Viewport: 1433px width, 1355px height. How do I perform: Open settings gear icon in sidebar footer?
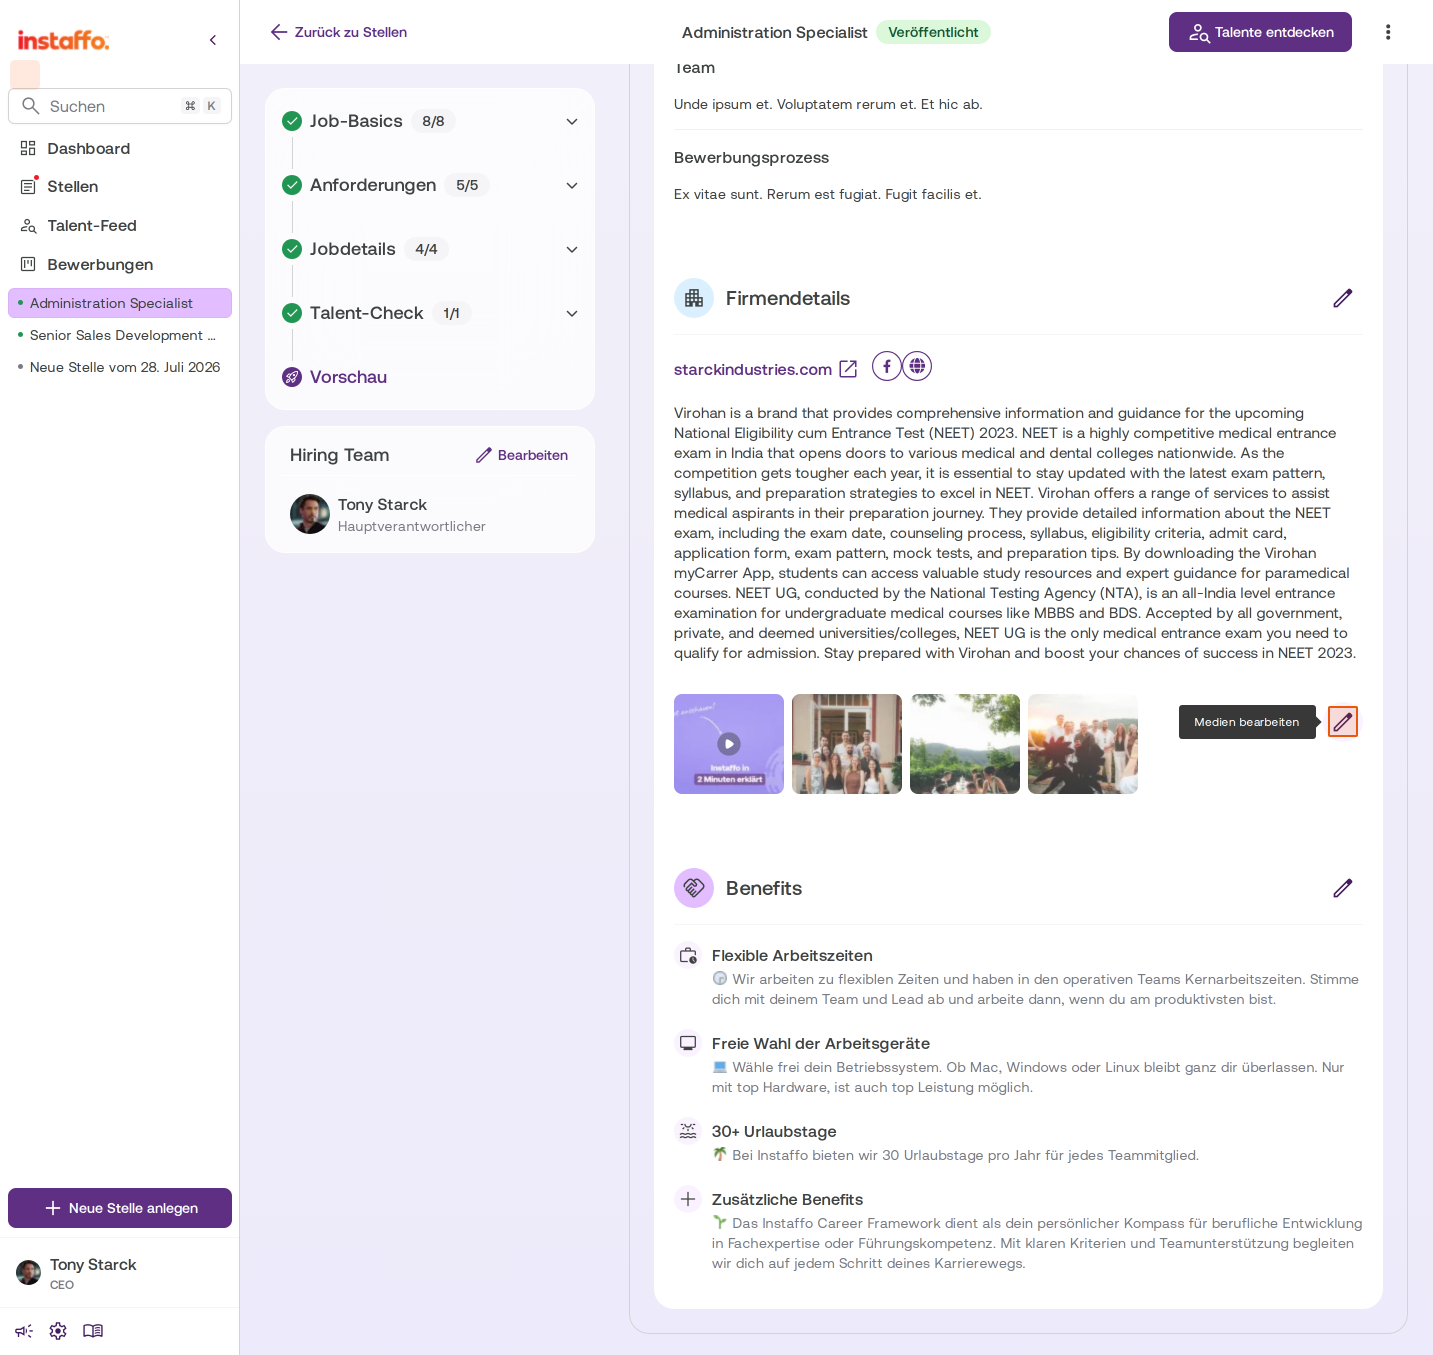pyautogui.click(x=58, y=1331)
